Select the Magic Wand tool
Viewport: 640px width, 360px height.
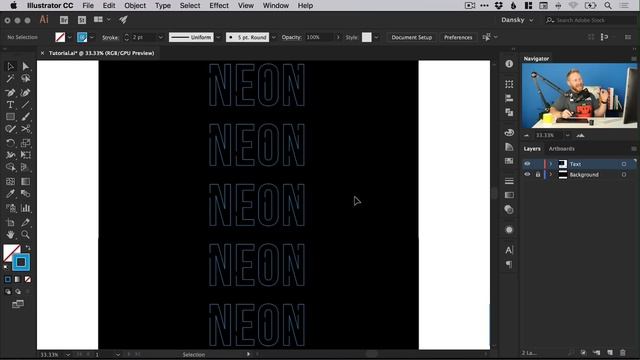pyautogui.click(x=11, y=78)
